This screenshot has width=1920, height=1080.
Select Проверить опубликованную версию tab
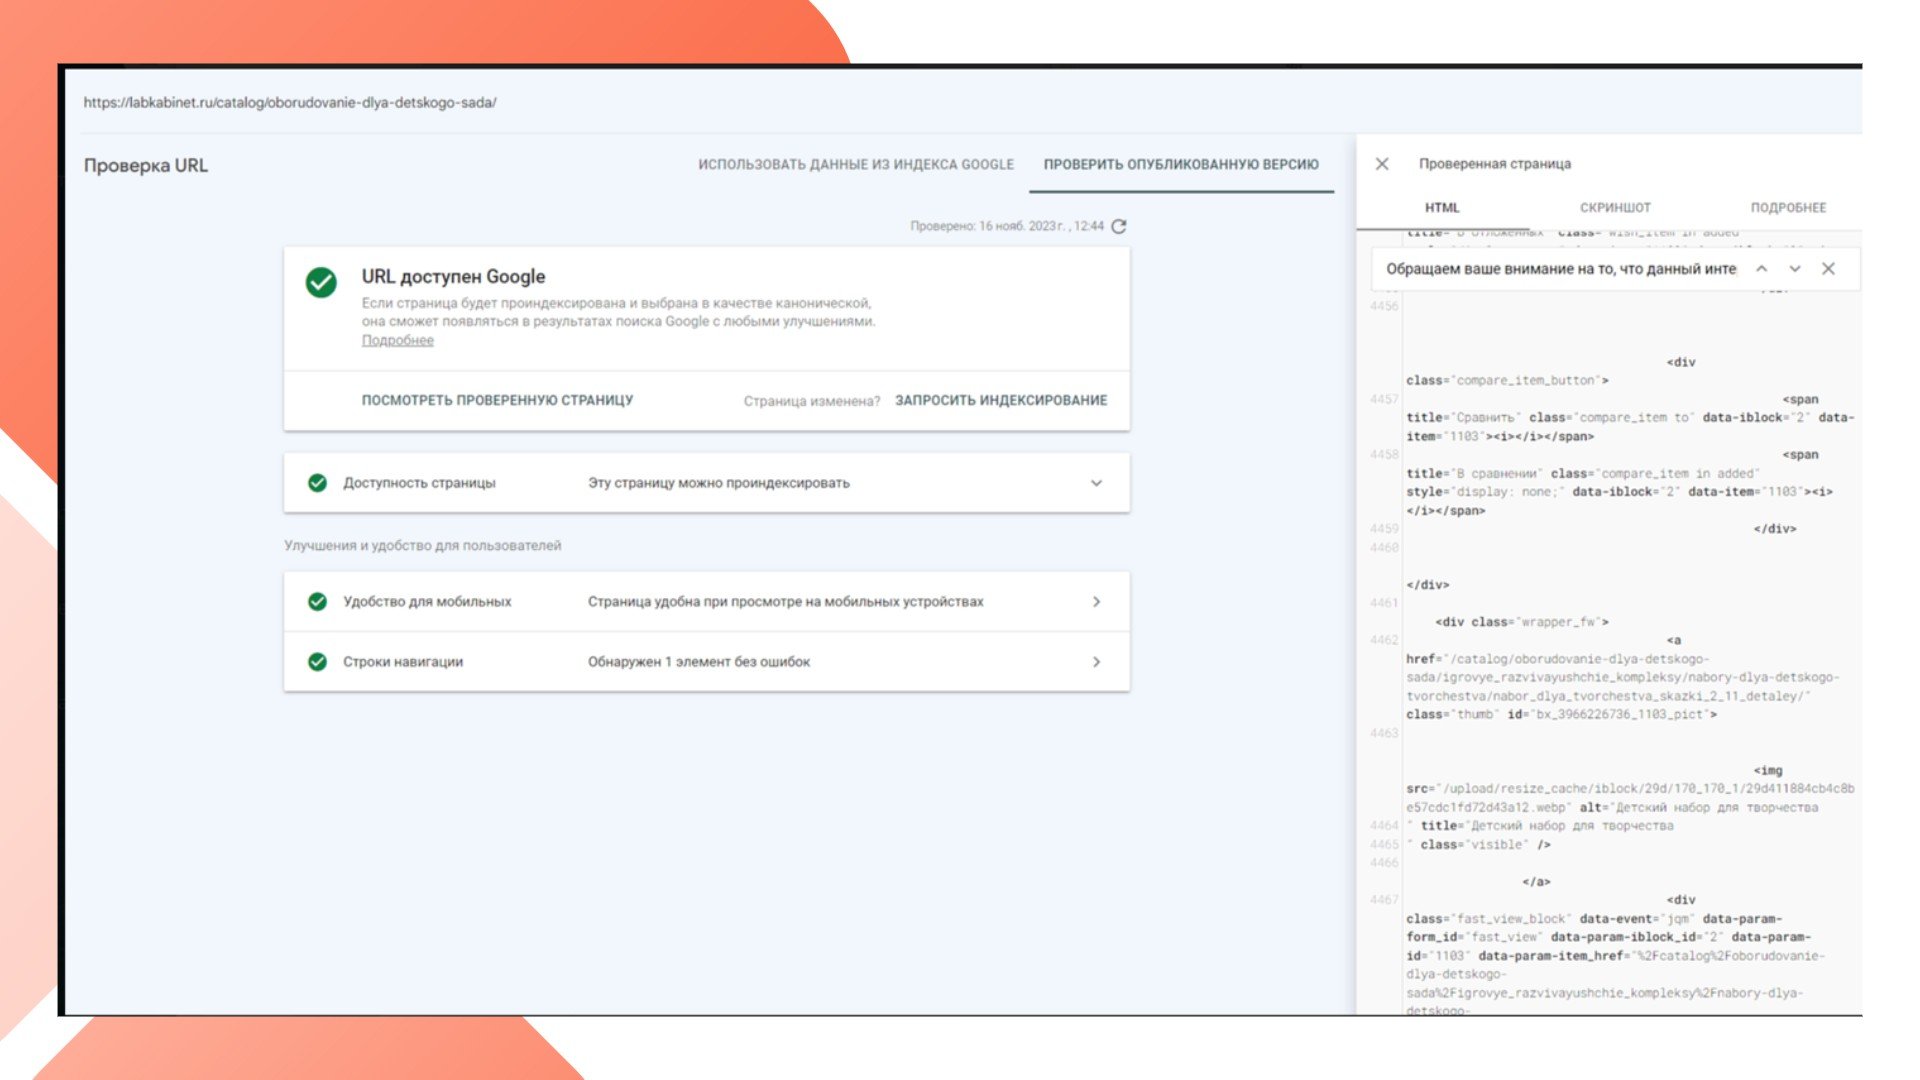coord(1181,165)
